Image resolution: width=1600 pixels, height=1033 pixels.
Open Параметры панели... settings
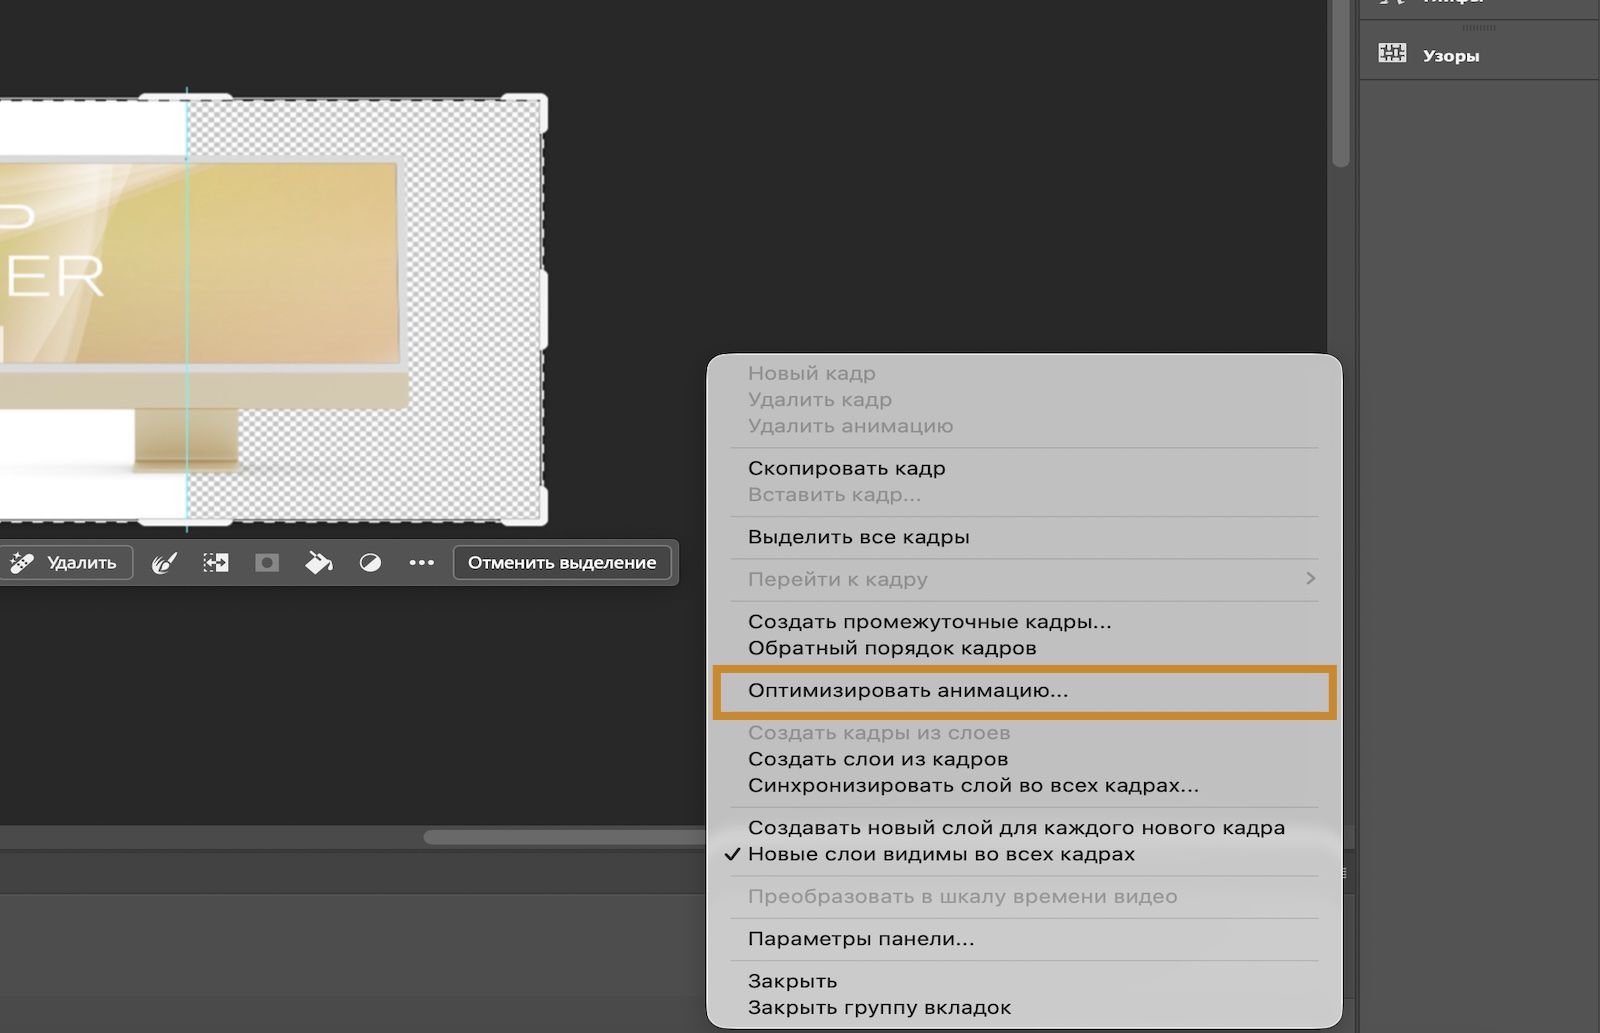click(x=1024, y=939)
